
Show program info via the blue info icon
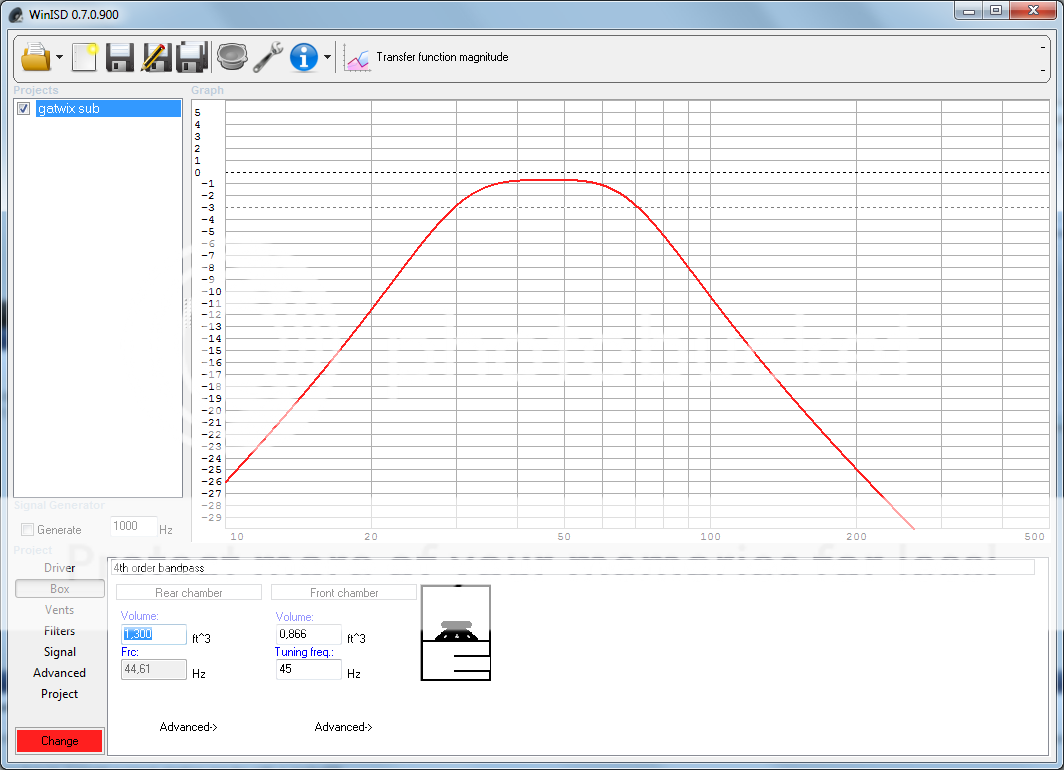[305, 57]
